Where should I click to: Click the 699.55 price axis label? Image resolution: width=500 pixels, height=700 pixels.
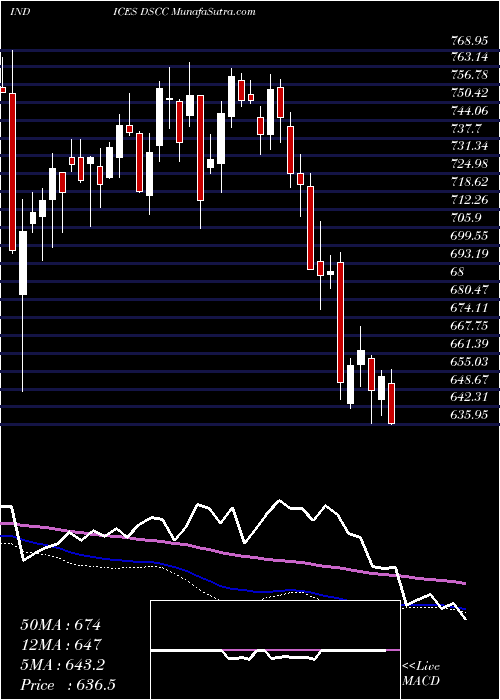(x=470, y=236)
